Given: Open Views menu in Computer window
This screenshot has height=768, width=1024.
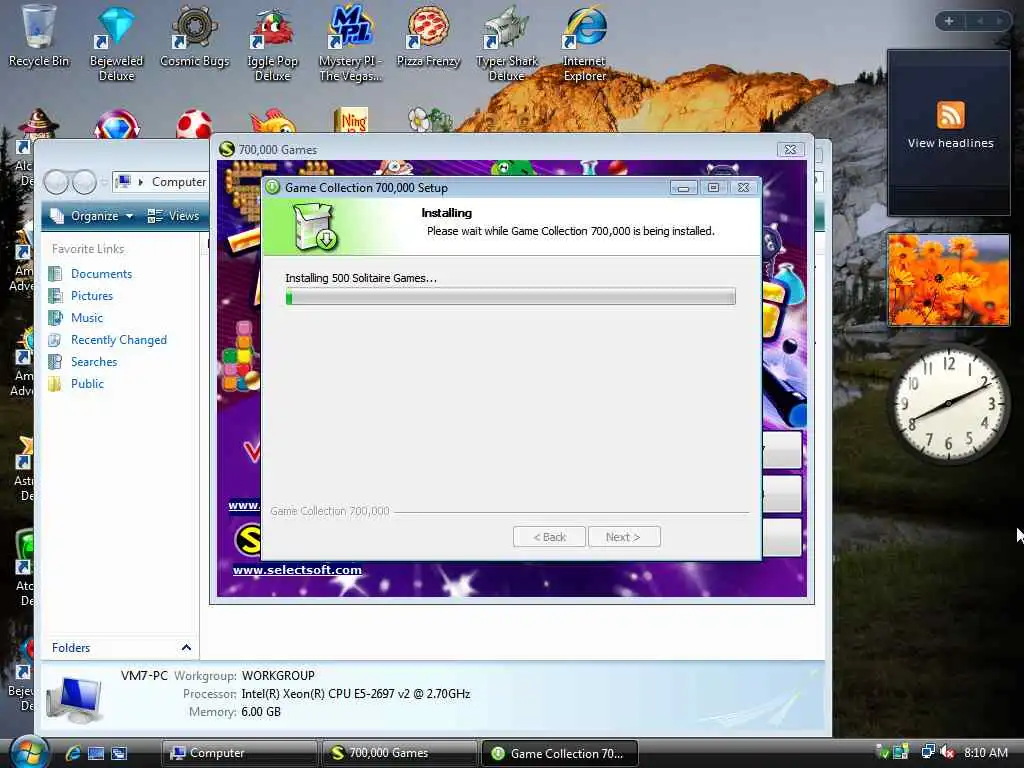Looking at the screenshot, I should pos(173,216).
